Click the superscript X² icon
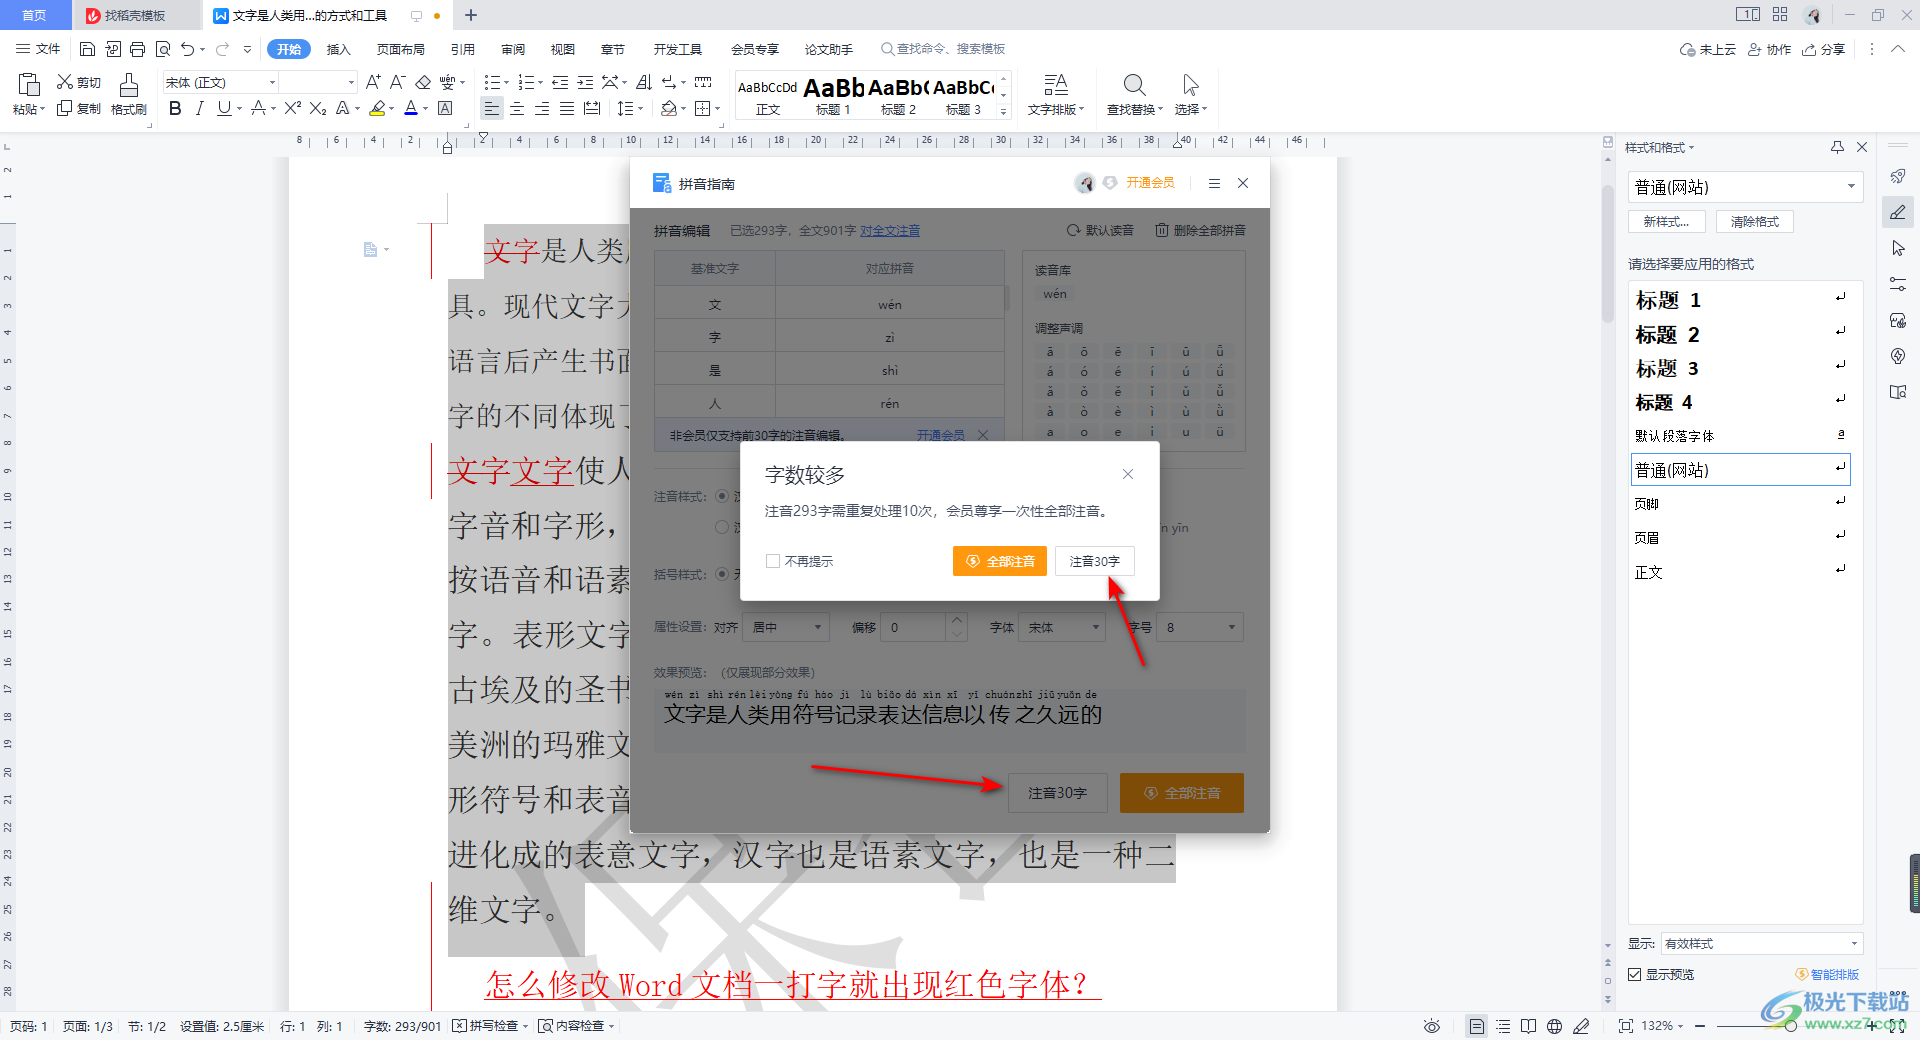Viewport: 1920px width, 1040px height. coord(292,108)
